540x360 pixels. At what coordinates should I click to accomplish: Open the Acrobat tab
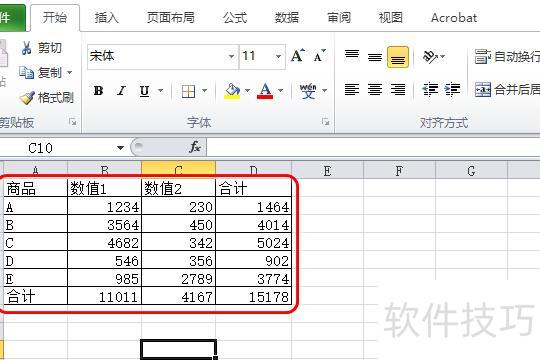(454, 18)
